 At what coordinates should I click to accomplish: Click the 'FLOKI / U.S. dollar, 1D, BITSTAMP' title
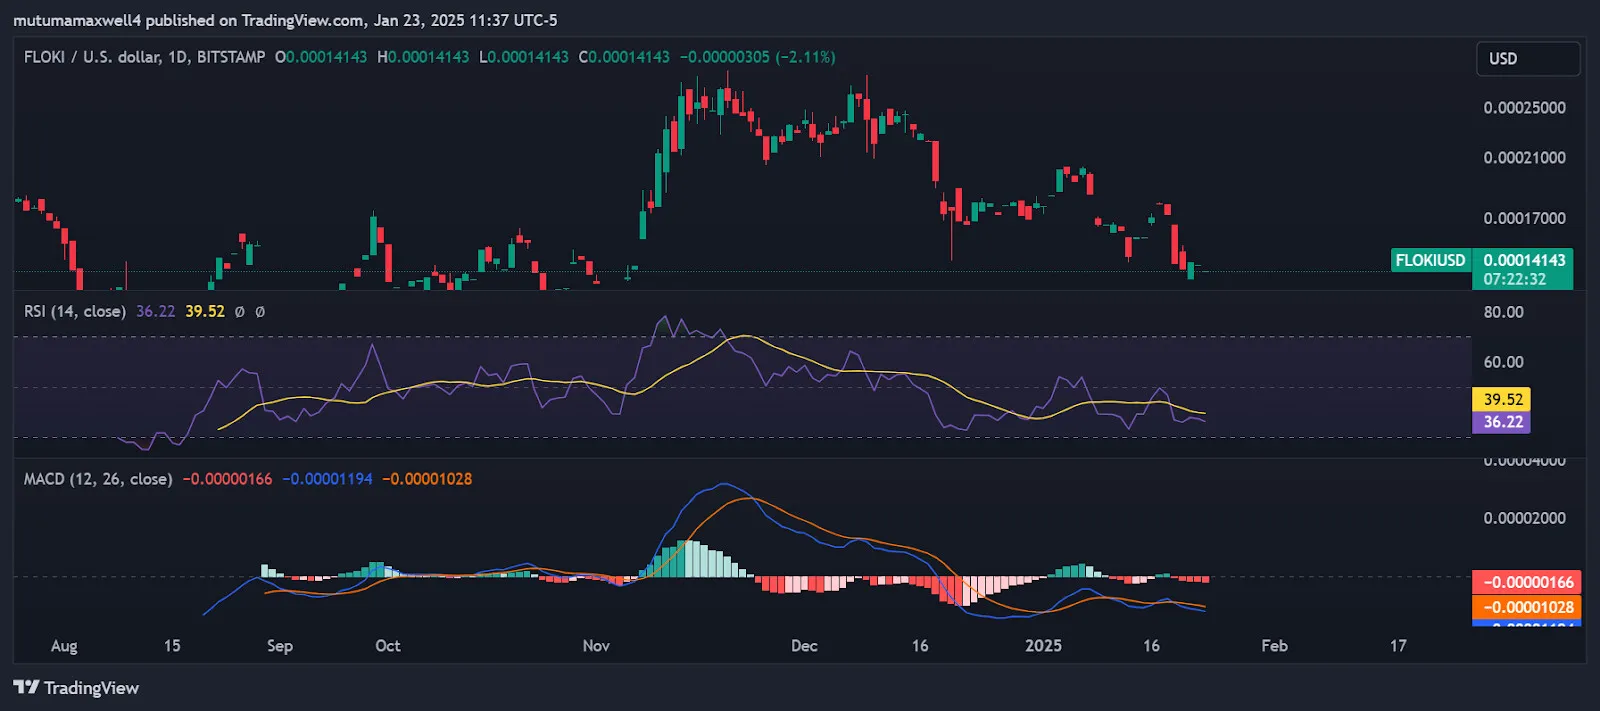[x=145, y=57]
